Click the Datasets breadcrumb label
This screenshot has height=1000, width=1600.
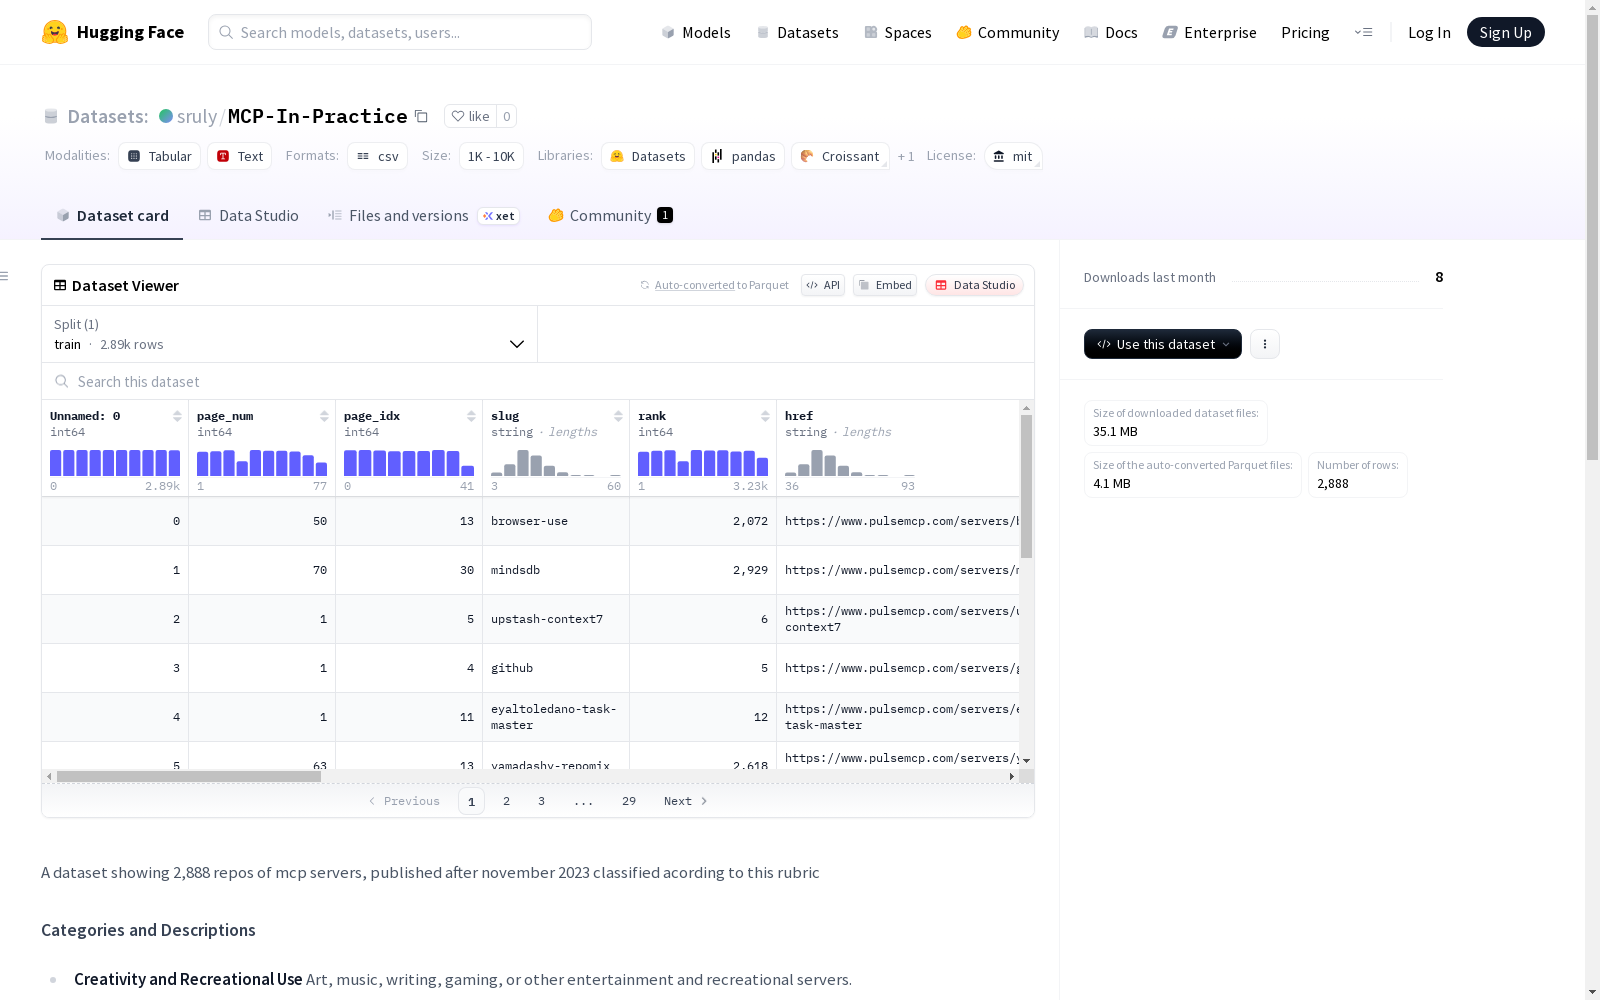[x=108, y=116]
